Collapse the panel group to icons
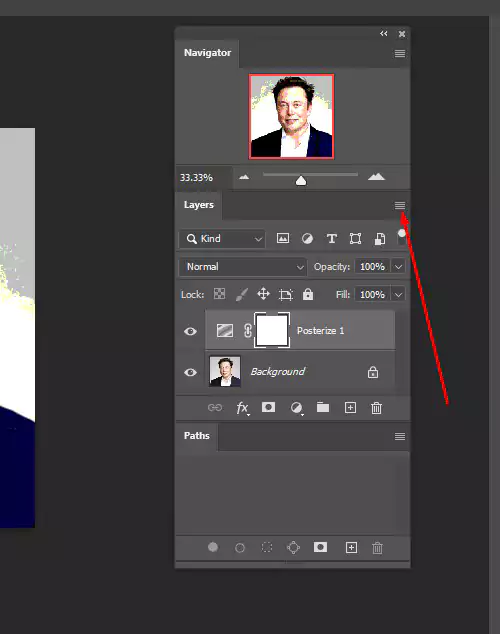This screenshot has height=634, width=500. (383, 34)
